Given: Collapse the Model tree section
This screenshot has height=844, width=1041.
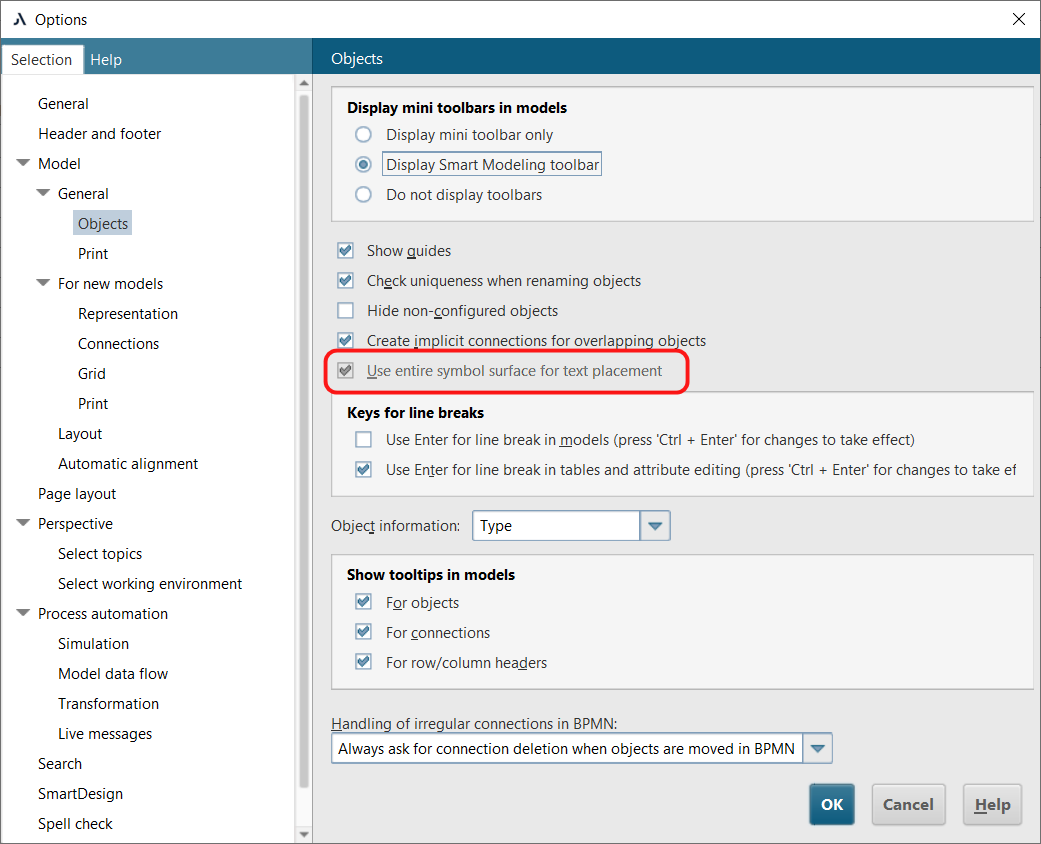Looking at the screenshot, I should (23, 163).
